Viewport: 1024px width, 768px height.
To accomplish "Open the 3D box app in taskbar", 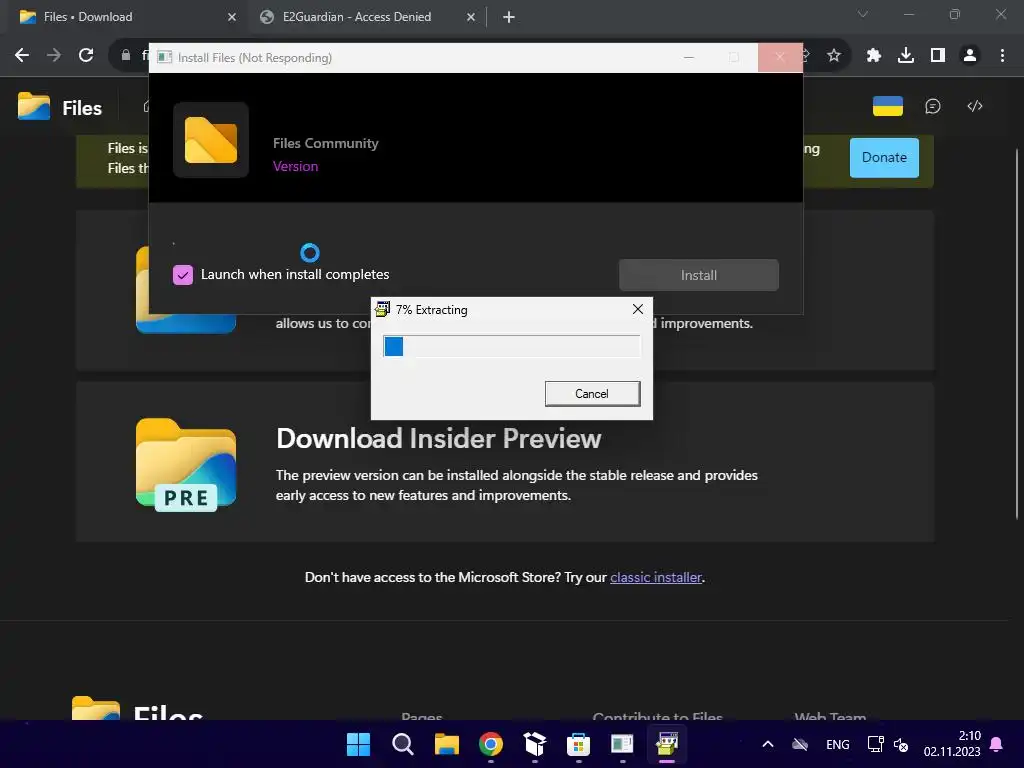I will tap(535, 744).
